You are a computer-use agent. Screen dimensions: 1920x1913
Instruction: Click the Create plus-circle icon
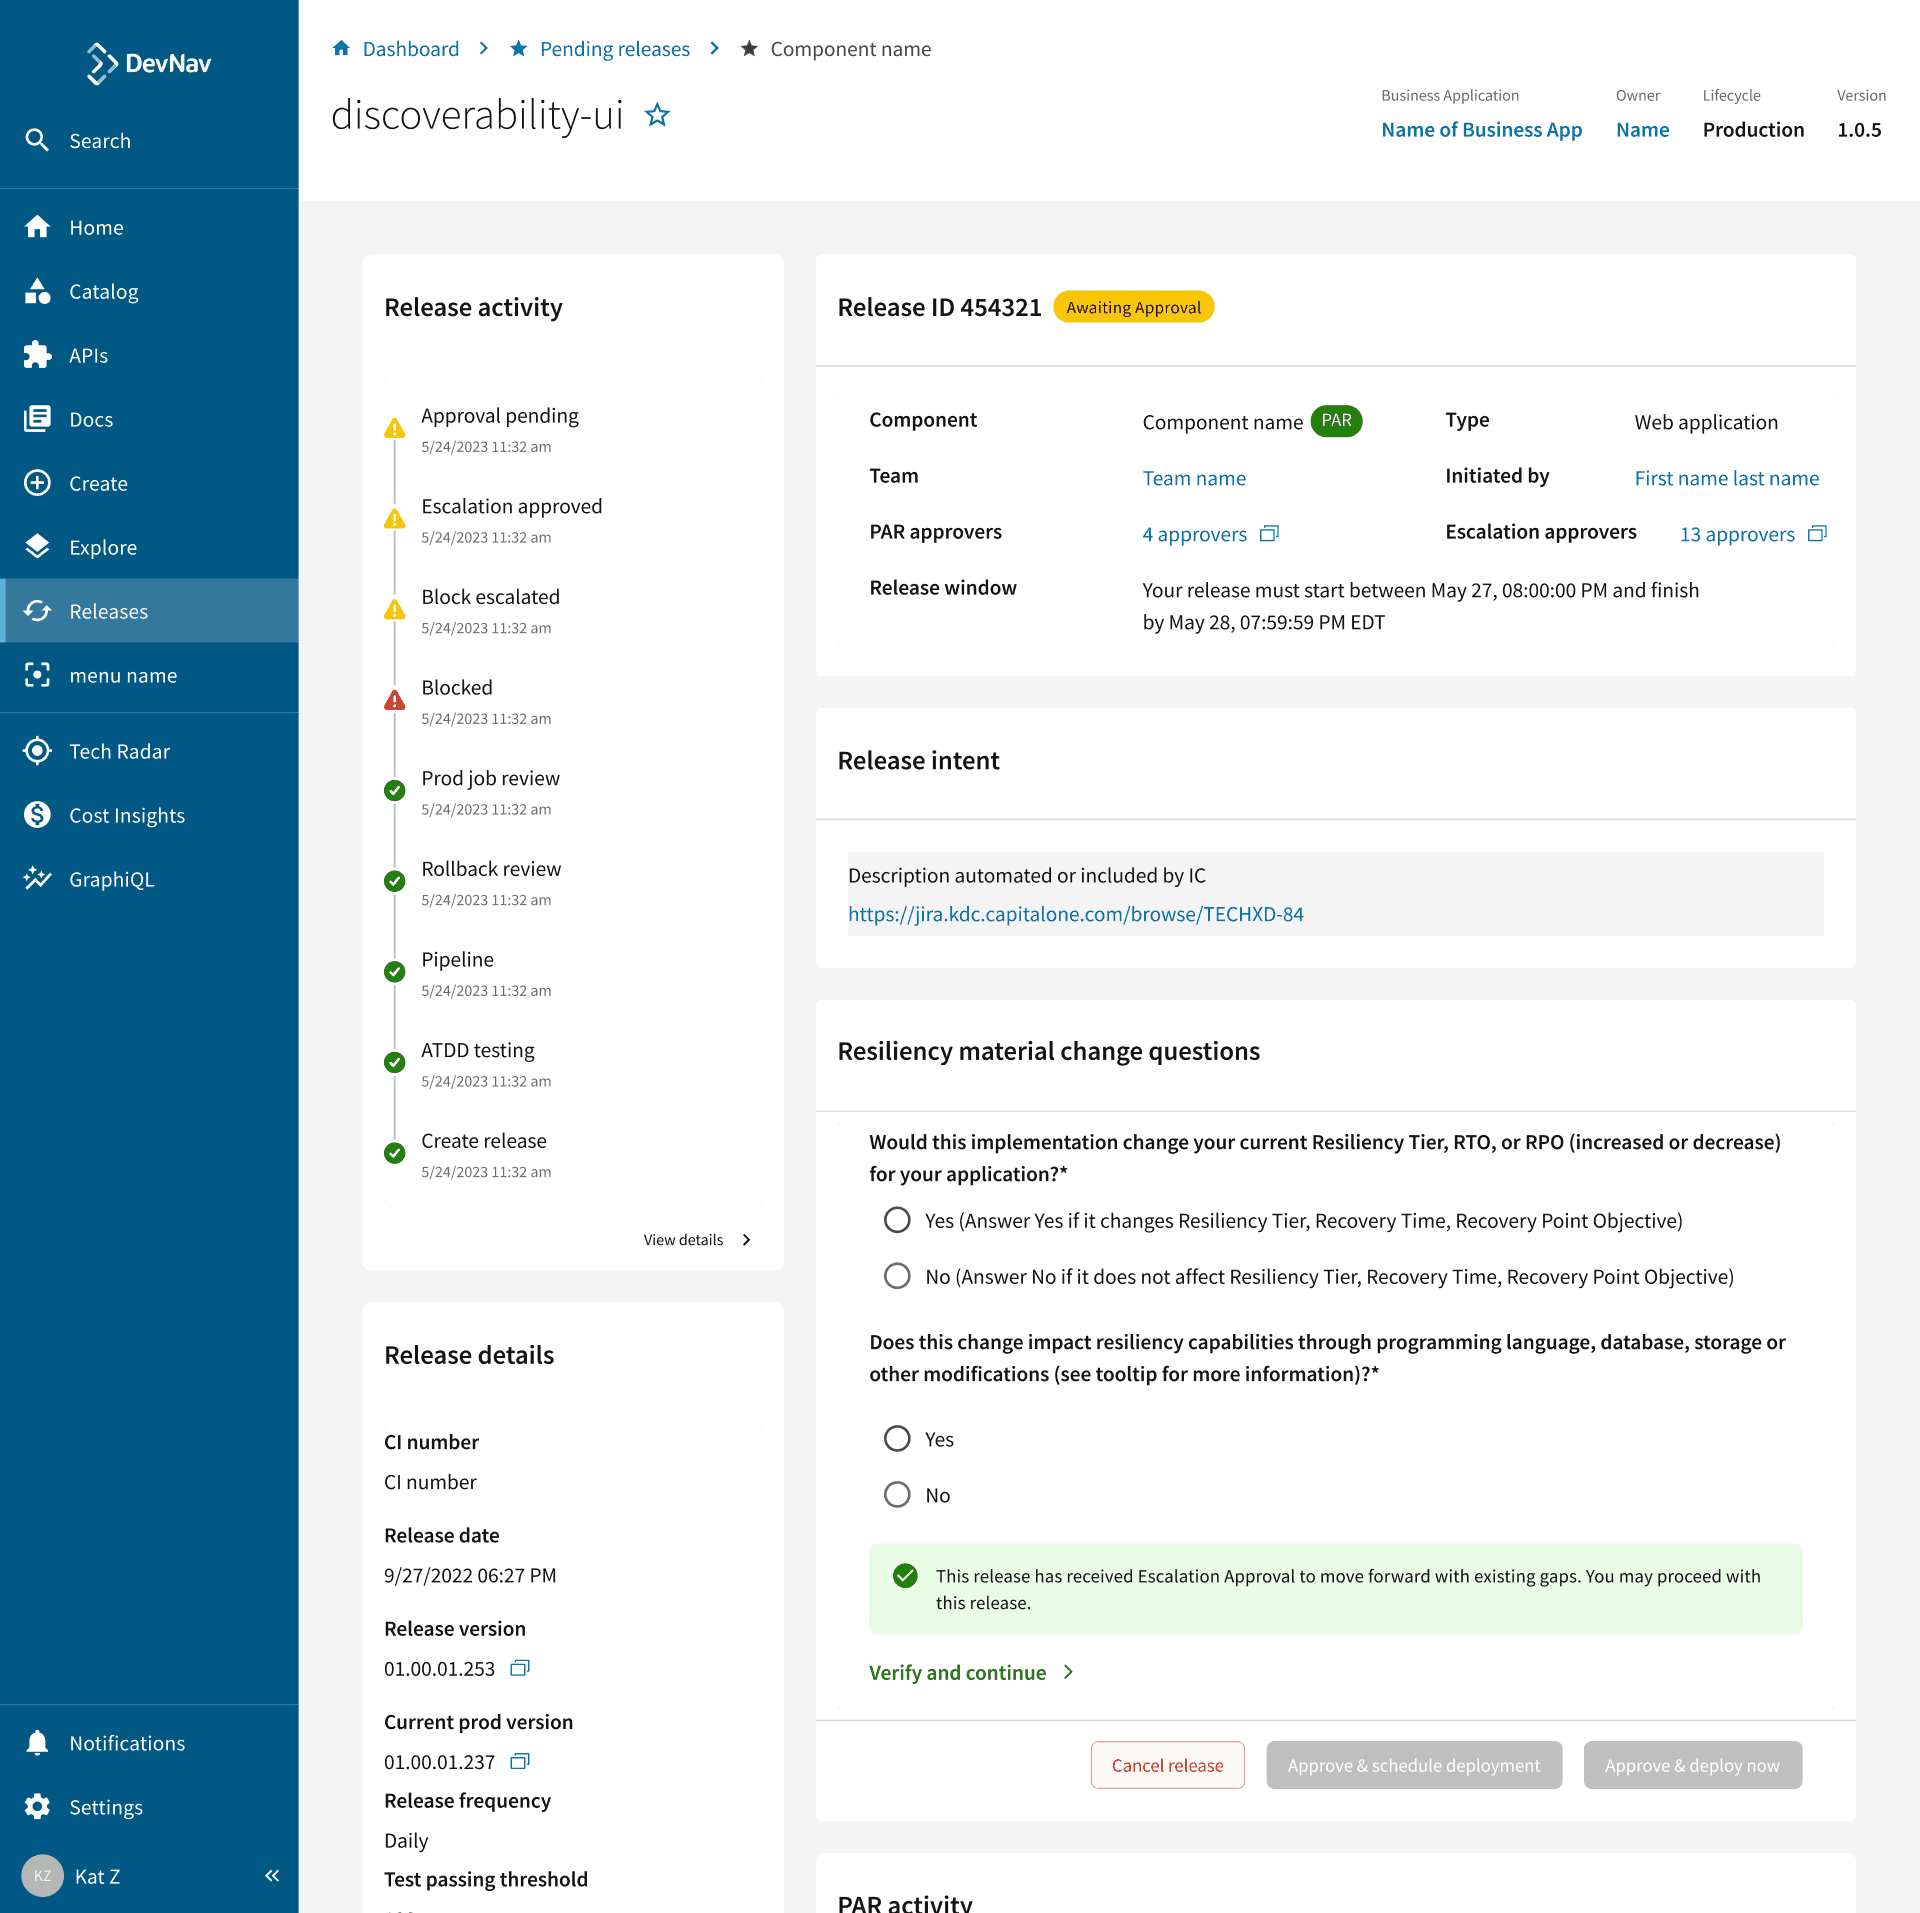click(37, 483)
